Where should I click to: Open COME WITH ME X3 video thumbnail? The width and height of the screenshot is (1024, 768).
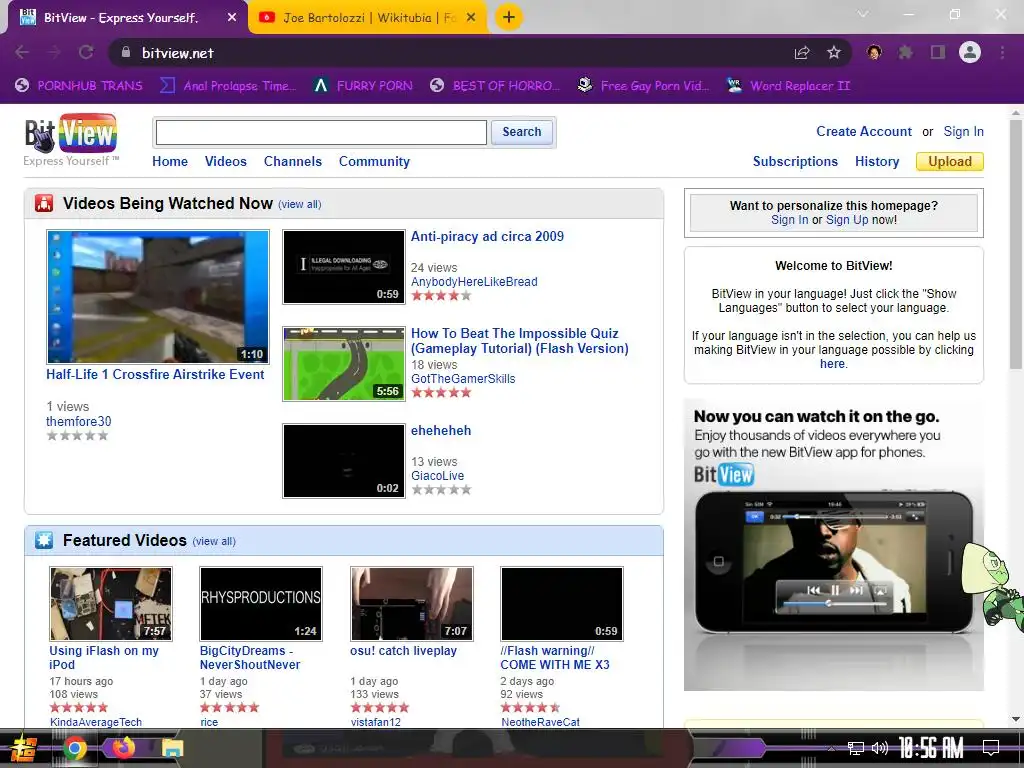(x=562, y=603)
